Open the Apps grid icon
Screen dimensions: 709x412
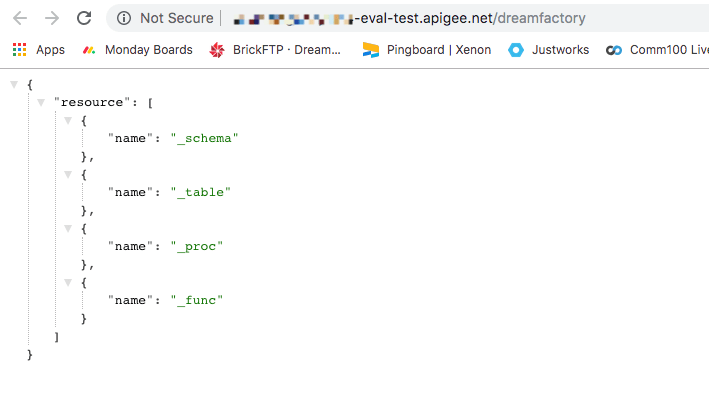click(19, 49)
